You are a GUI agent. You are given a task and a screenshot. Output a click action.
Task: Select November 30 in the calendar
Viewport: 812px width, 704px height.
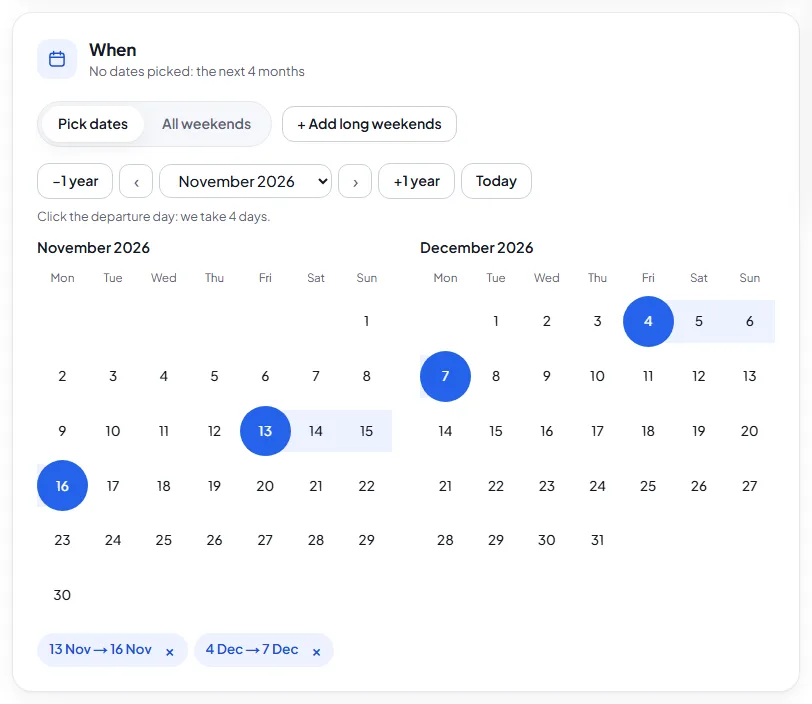(x=62, y=595)
